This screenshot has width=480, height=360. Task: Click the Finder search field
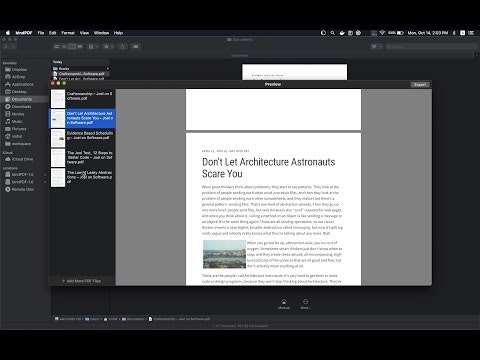pyautogui.click(x=431, y=47)
